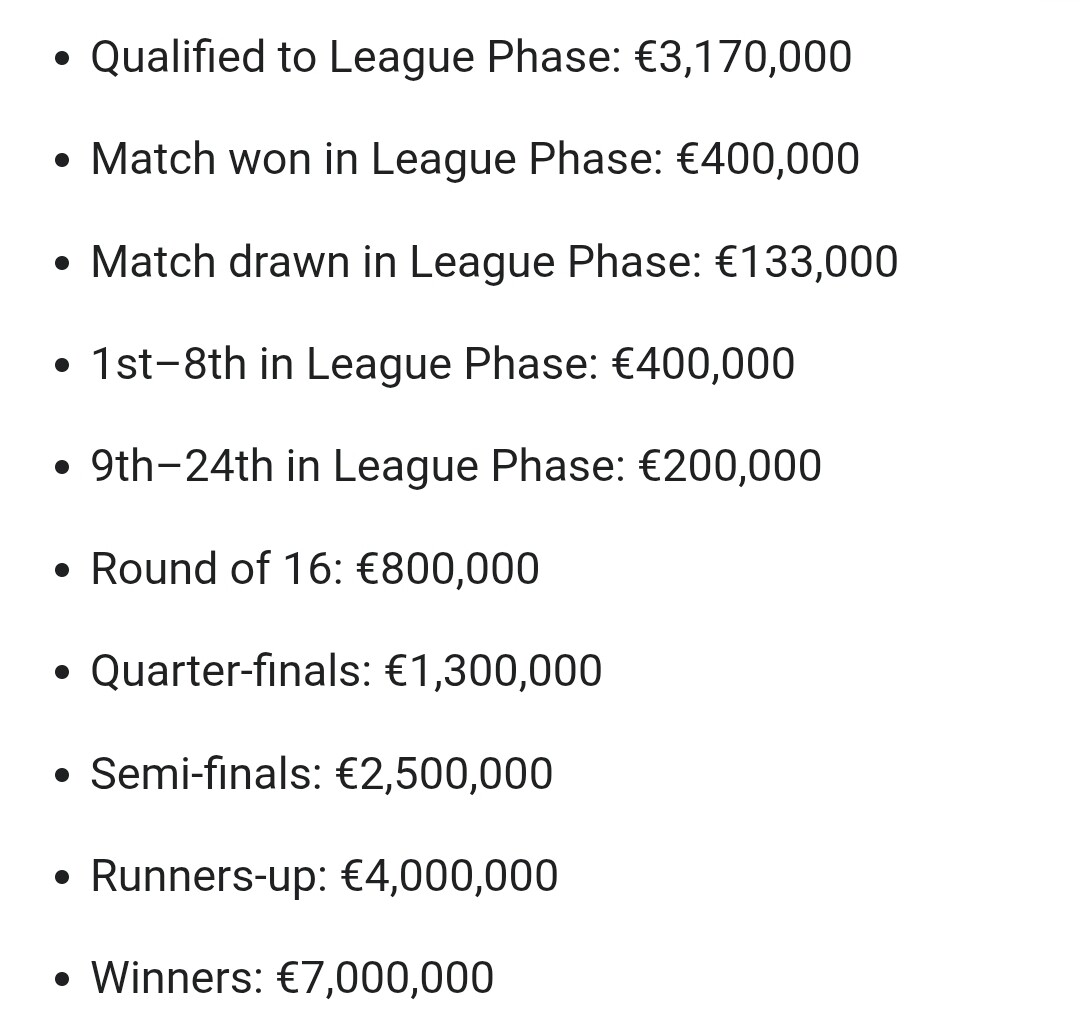The image size is (1080, 1021).
Task: Click the bullet before Round of 16
Action: pyautogui.click(x=62, y=571)
